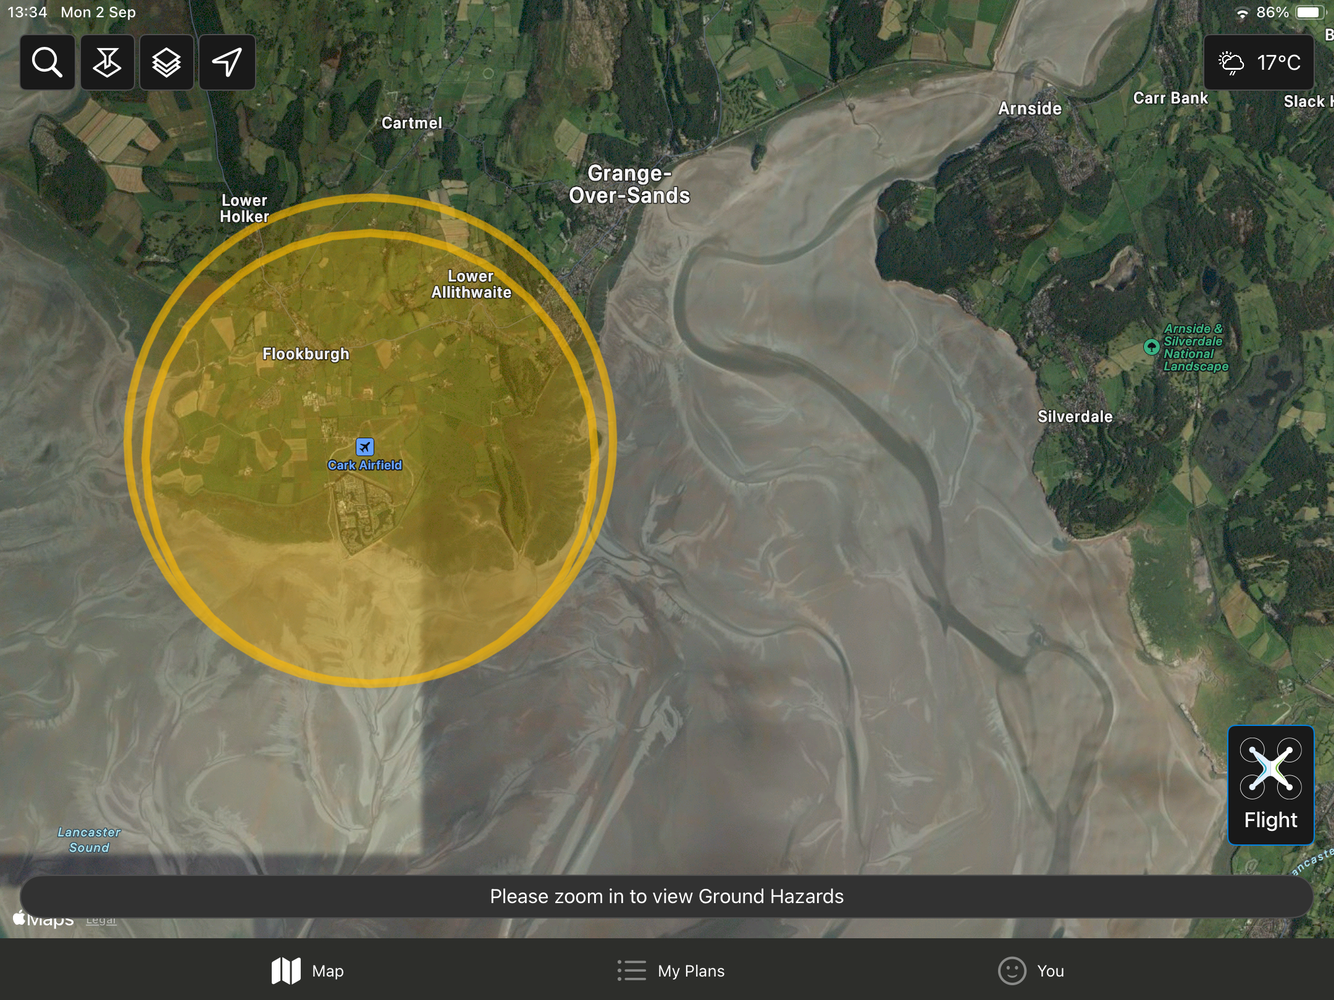Open the Apple Maps Legal link

click(101, 920)
